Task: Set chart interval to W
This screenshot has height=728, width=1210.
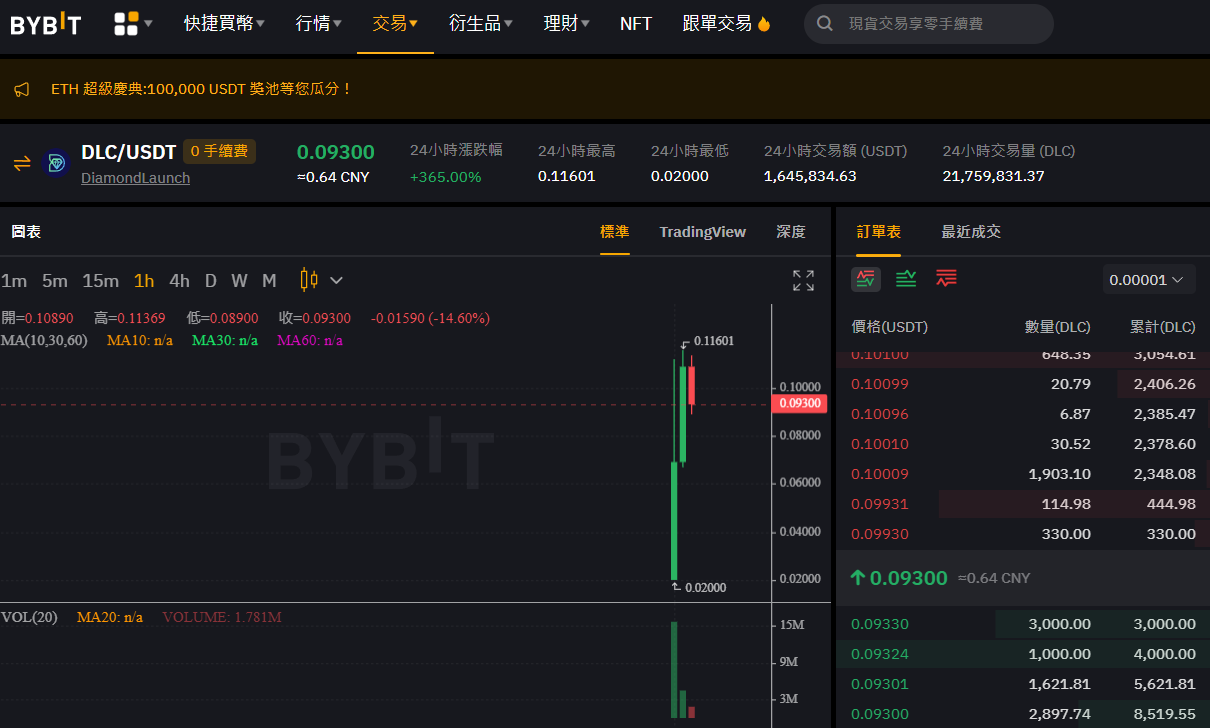Action: 240,281
